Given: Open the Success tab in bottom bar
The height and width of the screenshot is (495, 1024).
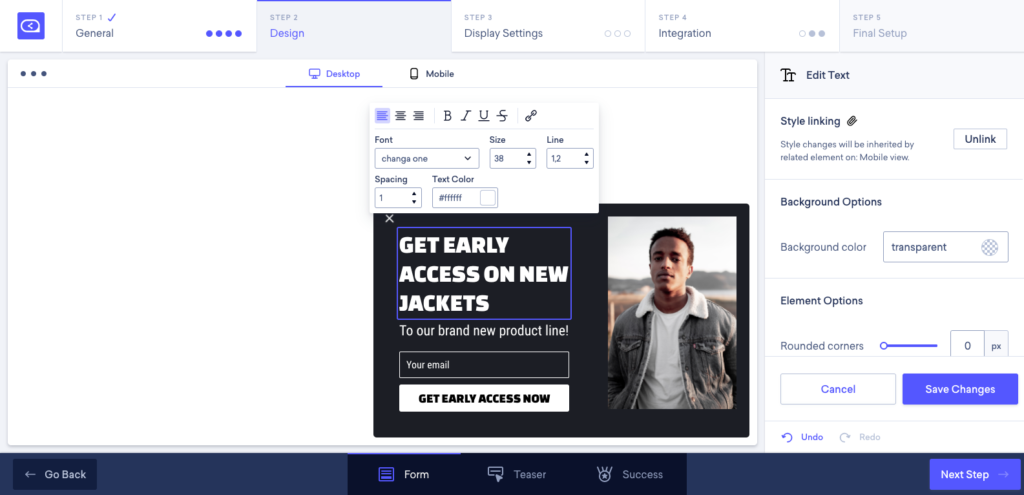Looking at the screenshot, I should [630, 475].
